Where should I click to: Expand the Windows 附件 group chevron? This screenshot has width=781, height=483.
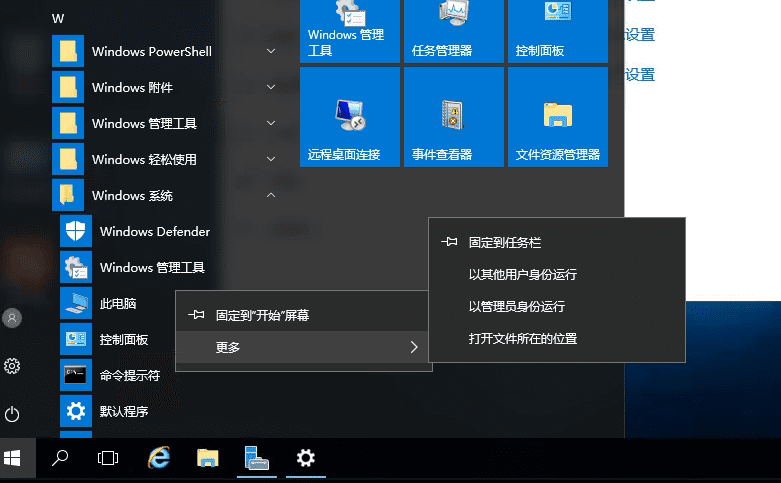click(x=271, y=87)
